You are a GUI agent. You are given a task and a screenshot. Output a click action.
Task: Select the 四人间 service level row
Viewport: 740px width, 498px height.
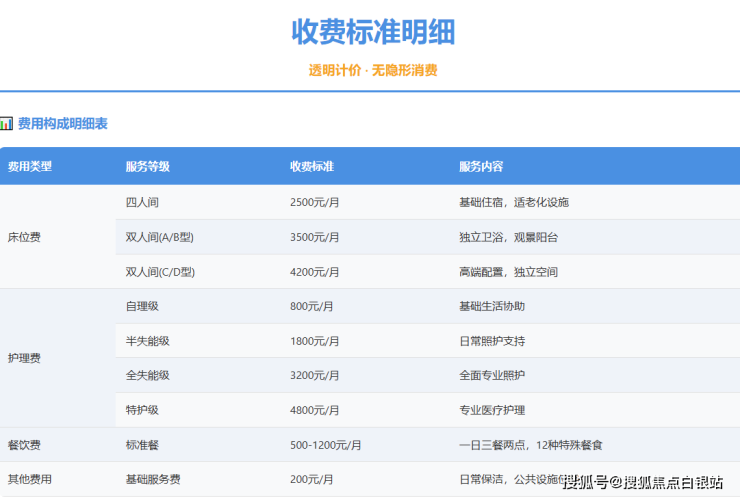tap(142, 202)
